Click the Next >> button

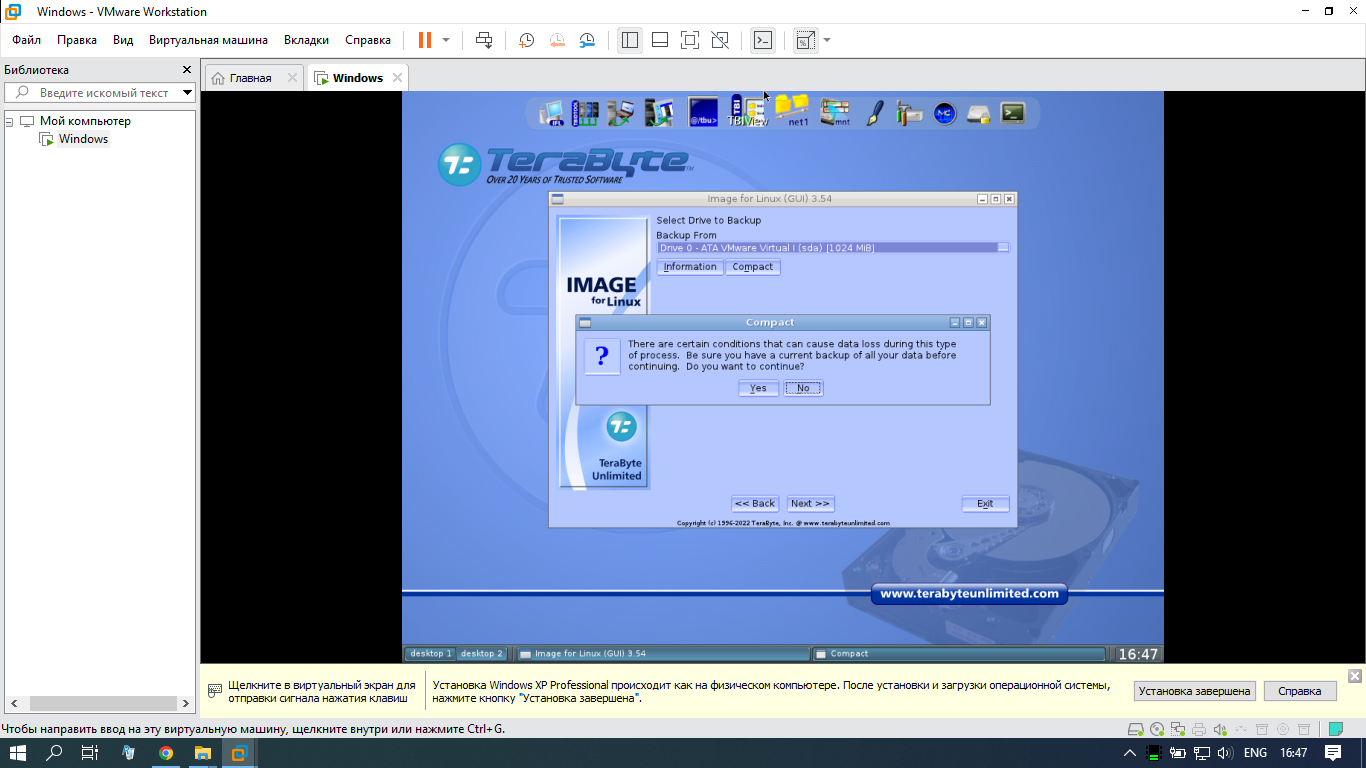coord(810,504)
